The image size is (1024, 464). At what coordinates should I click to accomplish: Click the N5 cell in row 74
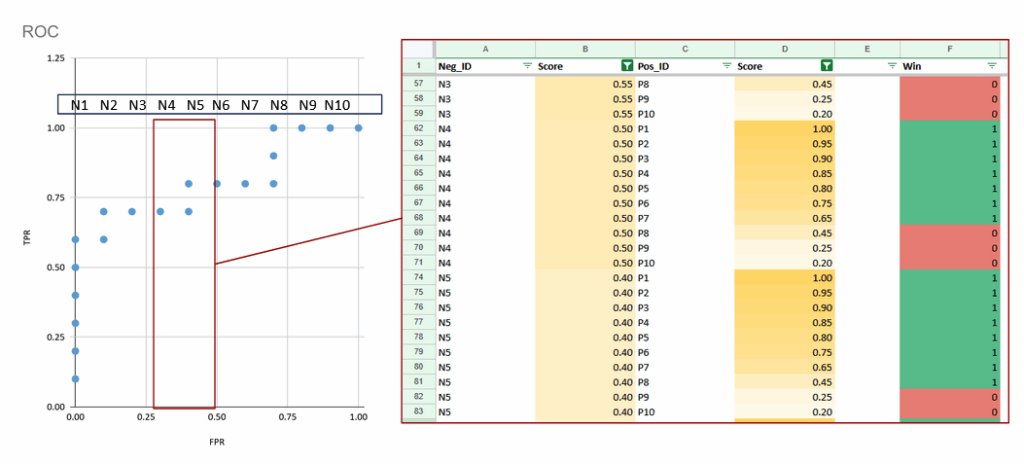[x=485, y=278]
